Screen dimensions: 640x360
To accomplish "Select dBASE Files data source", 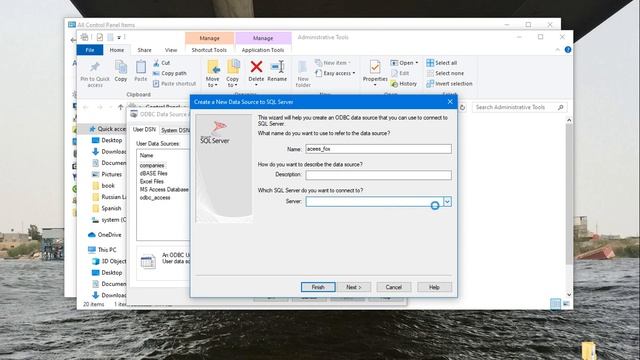I will coord(153,173).
